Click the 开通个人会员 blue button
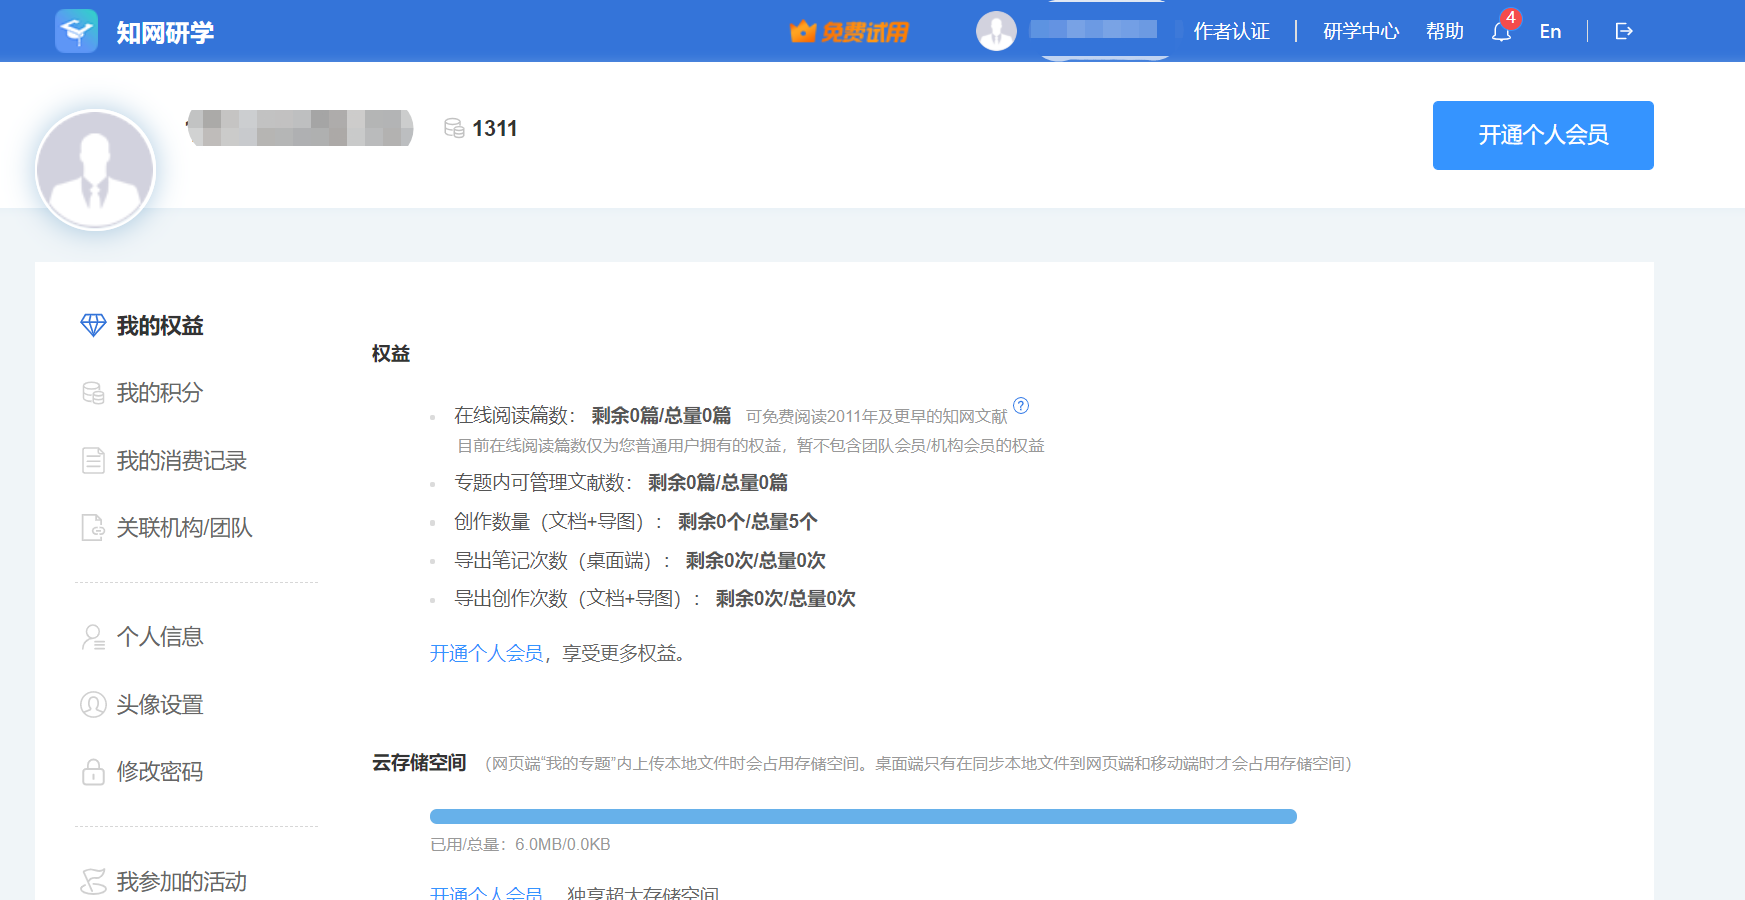This screenshot has width=1745, height=900. tap(1542, 135)
